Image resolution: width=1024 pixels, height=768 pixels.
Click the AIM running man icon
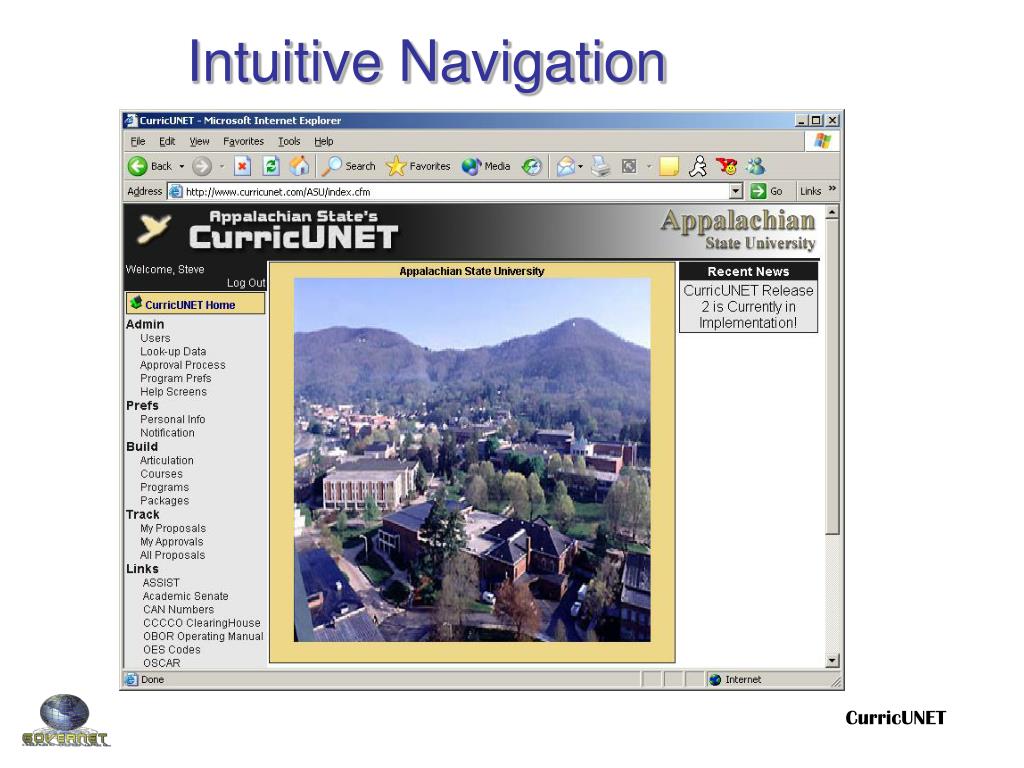click(698, 167)
